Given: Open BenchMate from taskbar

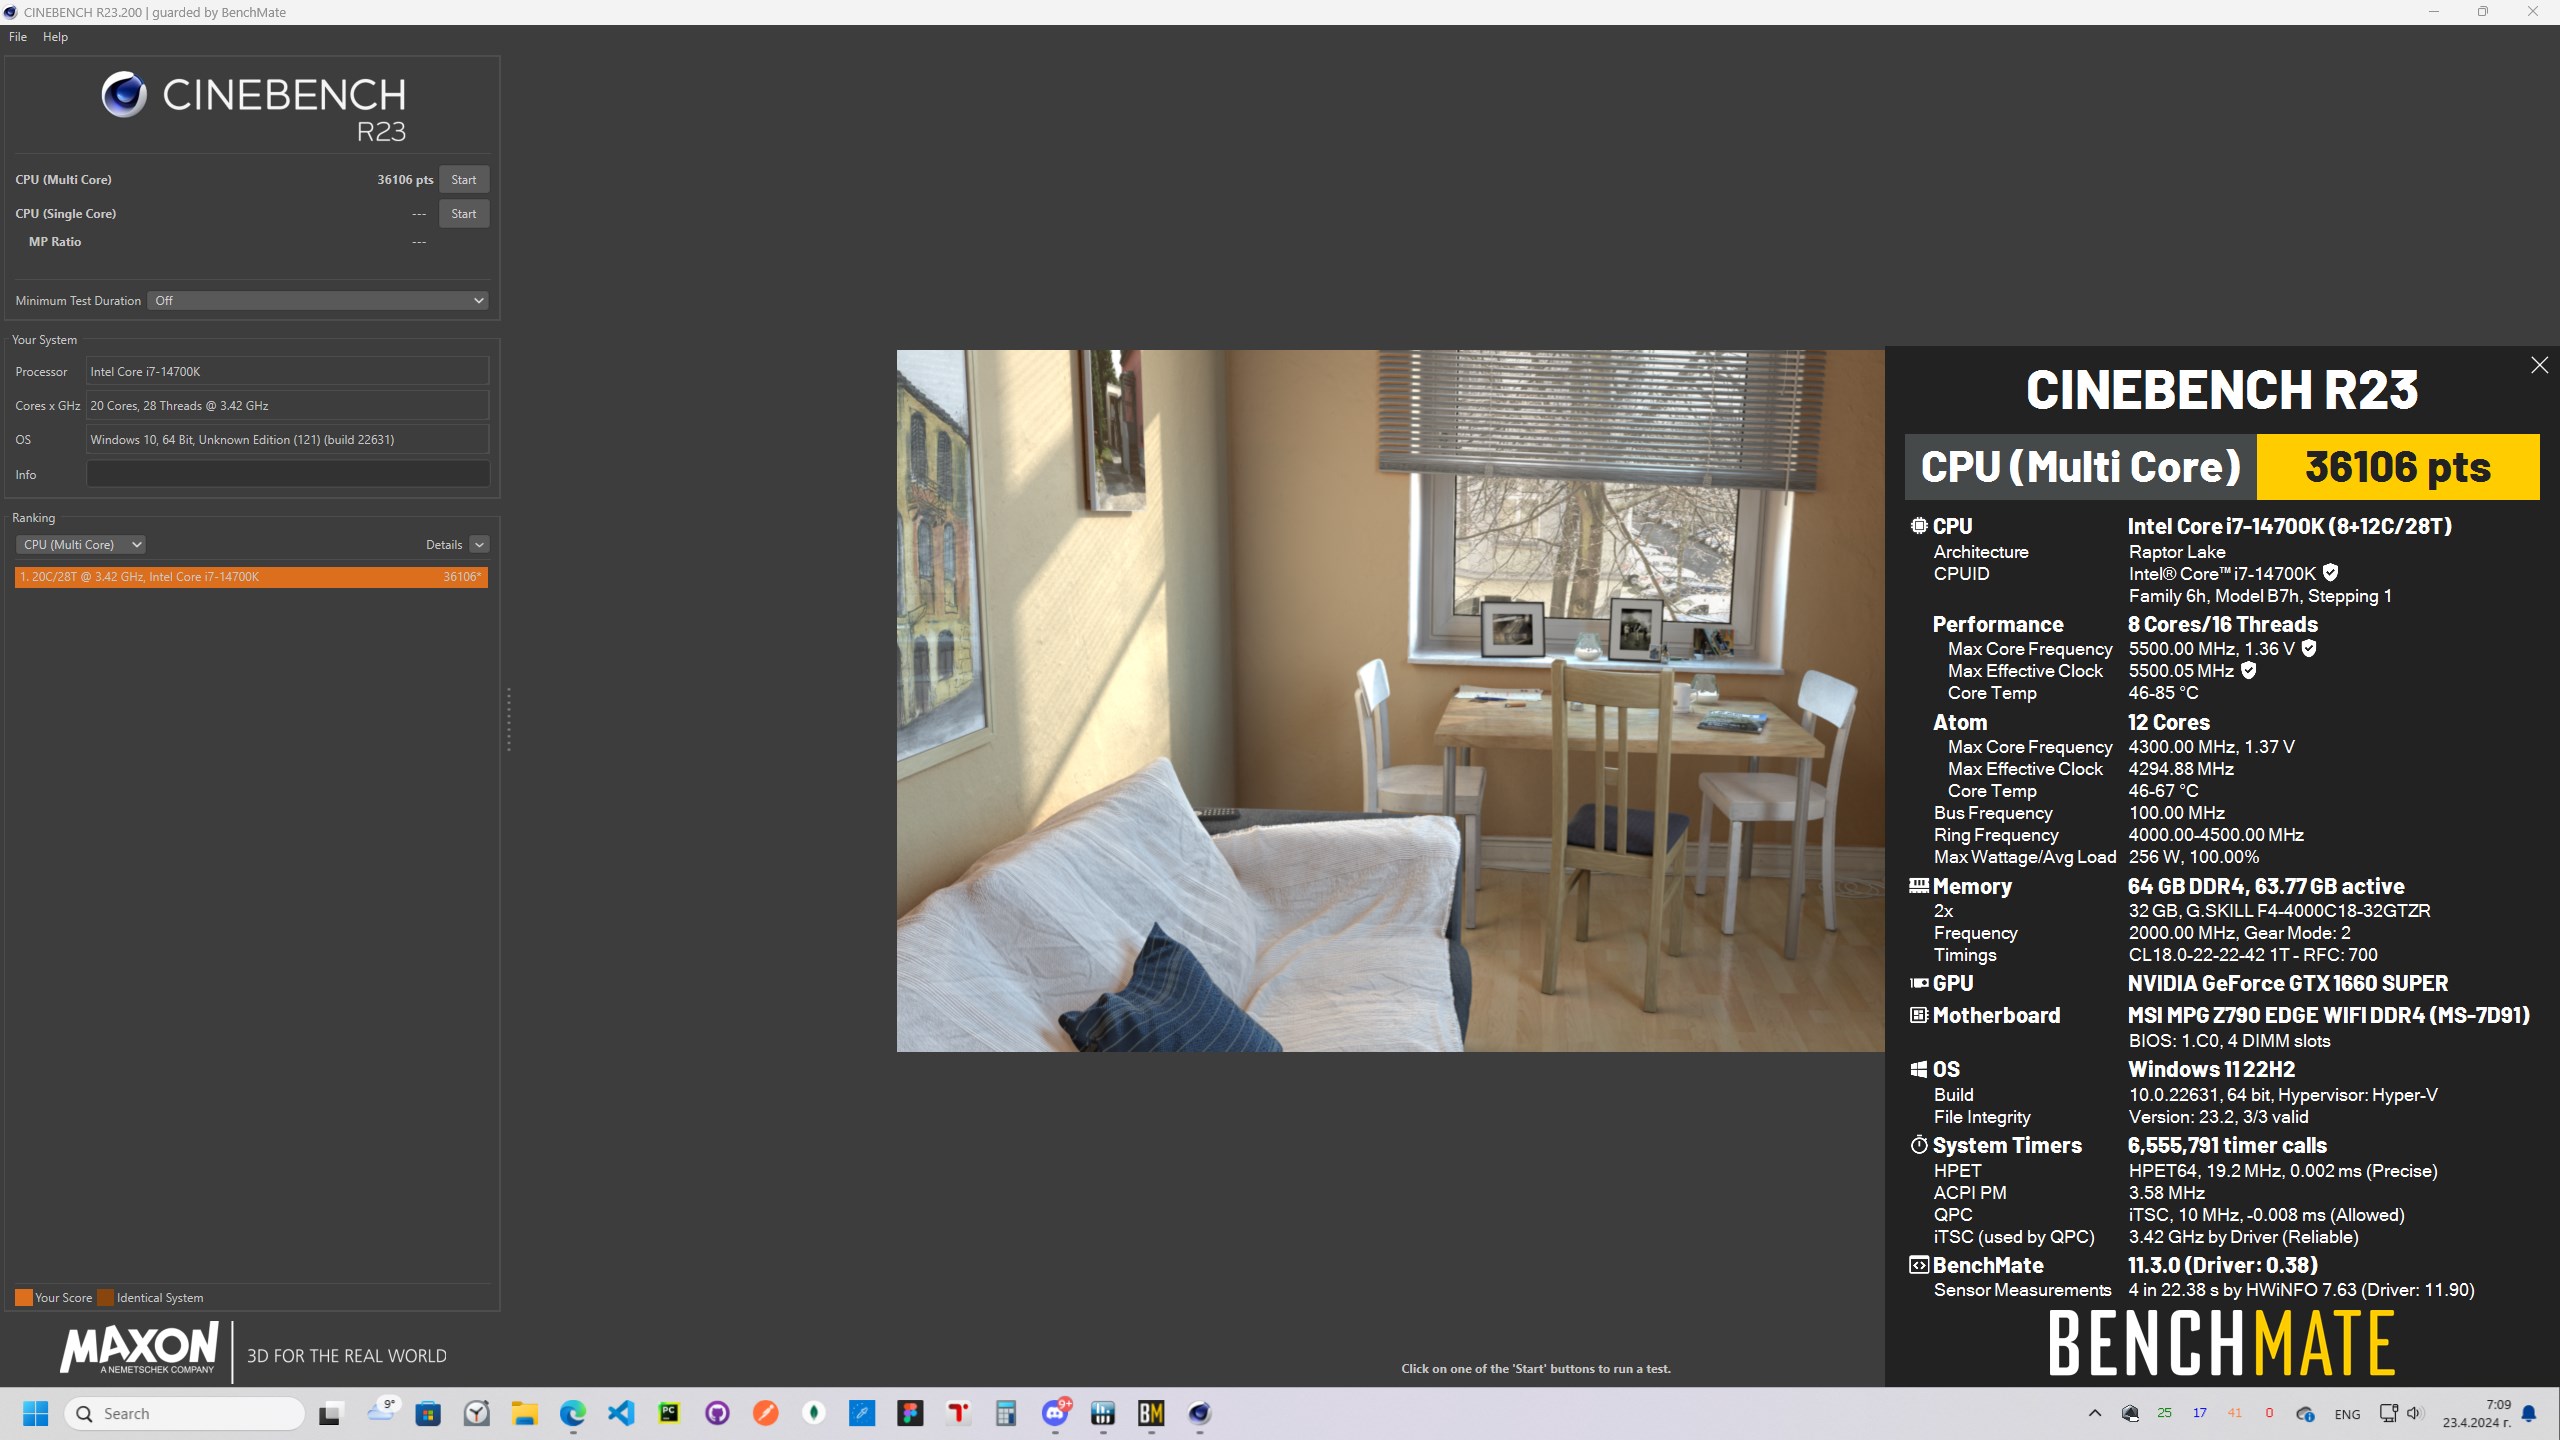Looking at the screenshot, I should pyautogui.click(x=1151, y=1414).
